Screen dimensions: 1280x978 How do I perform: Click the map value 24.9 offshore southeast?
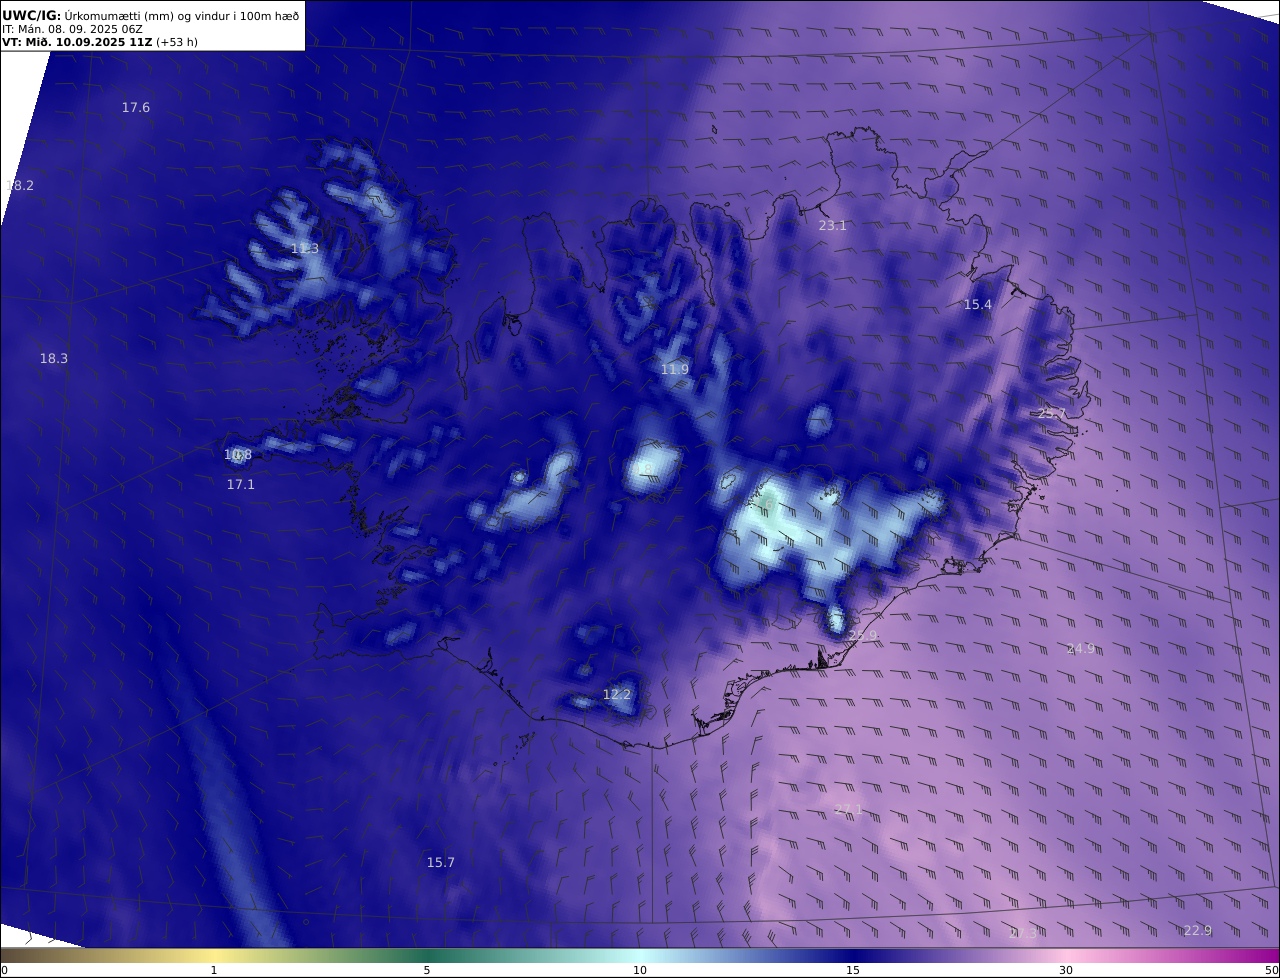coord(1081,648)
